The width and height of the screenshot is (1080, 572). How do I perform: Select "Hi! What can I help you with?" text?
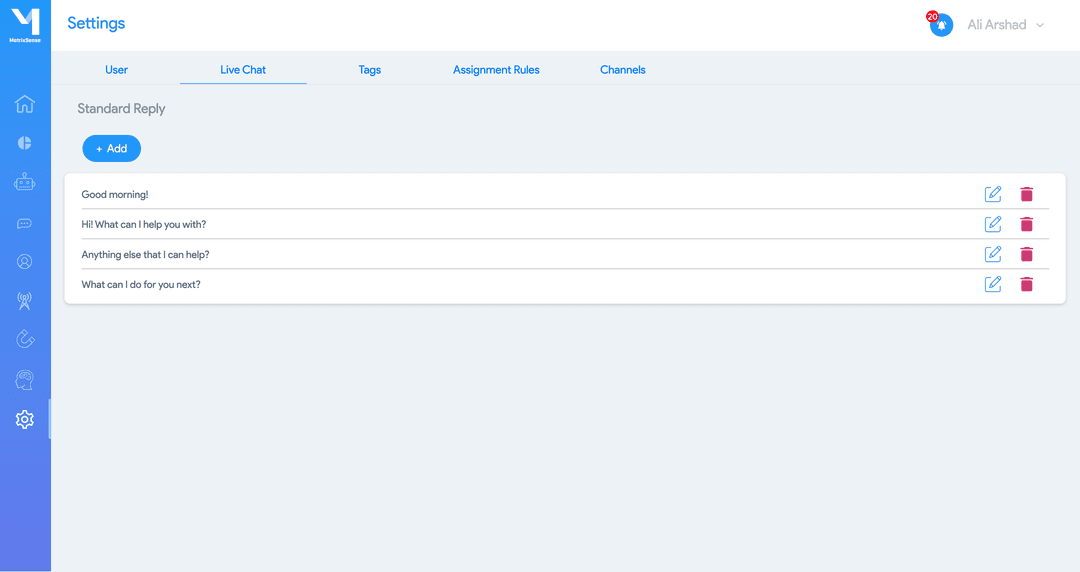click(144, 224)
